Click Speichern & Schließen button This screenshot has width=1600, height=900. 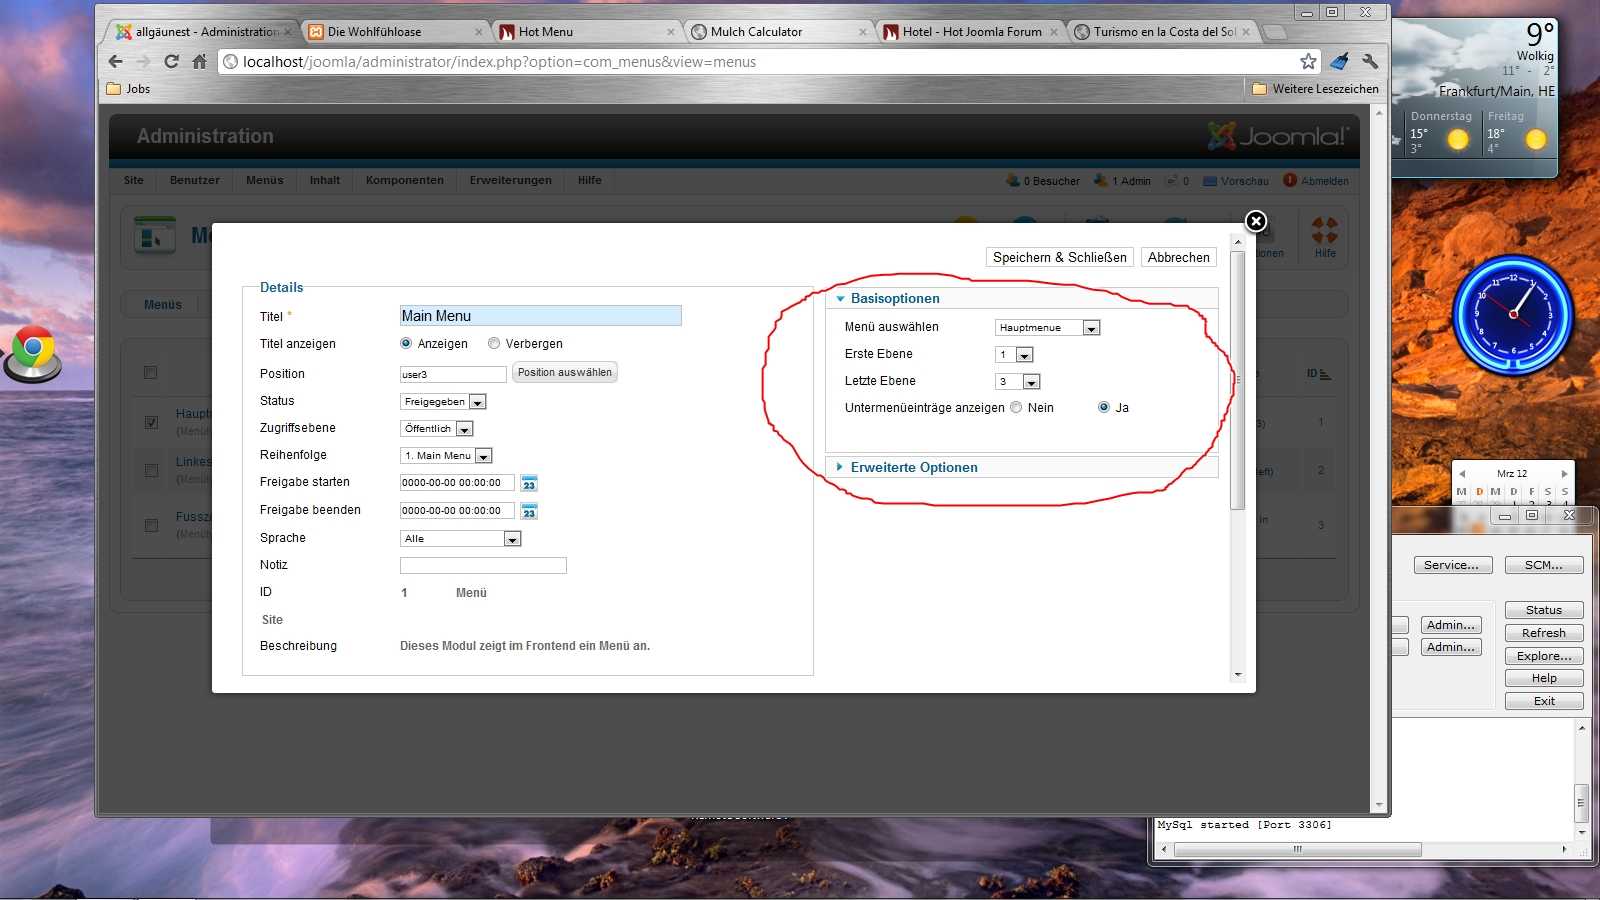pyautogui.click(x=1060, y=257)
